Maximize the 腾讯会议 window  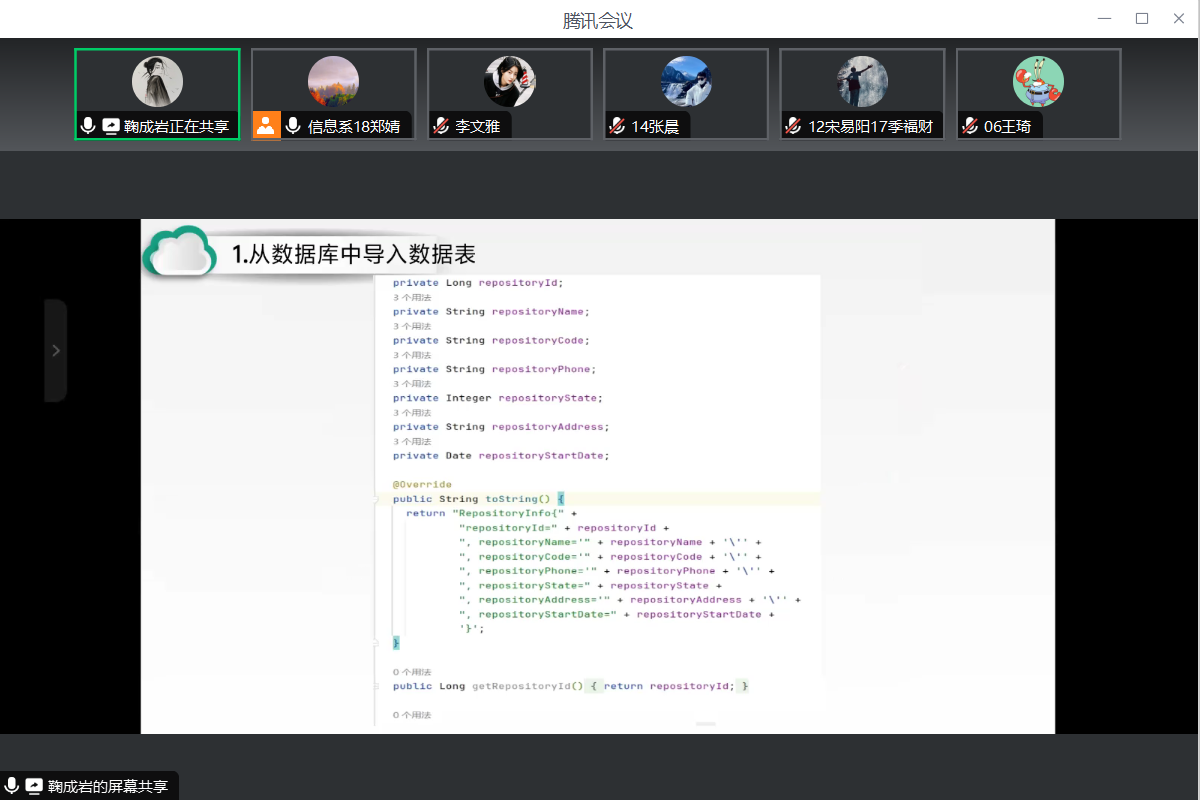tap(1142, 19)
